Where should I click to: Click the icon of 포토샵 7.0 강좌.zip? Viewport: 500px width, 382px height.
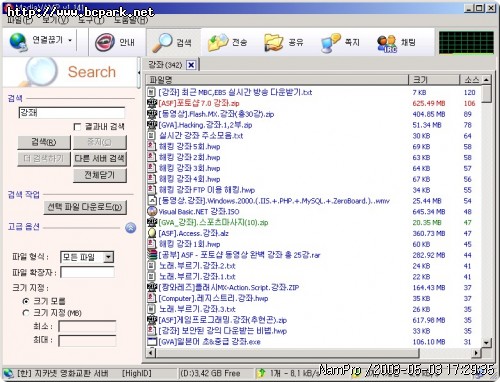click(152, 103)
